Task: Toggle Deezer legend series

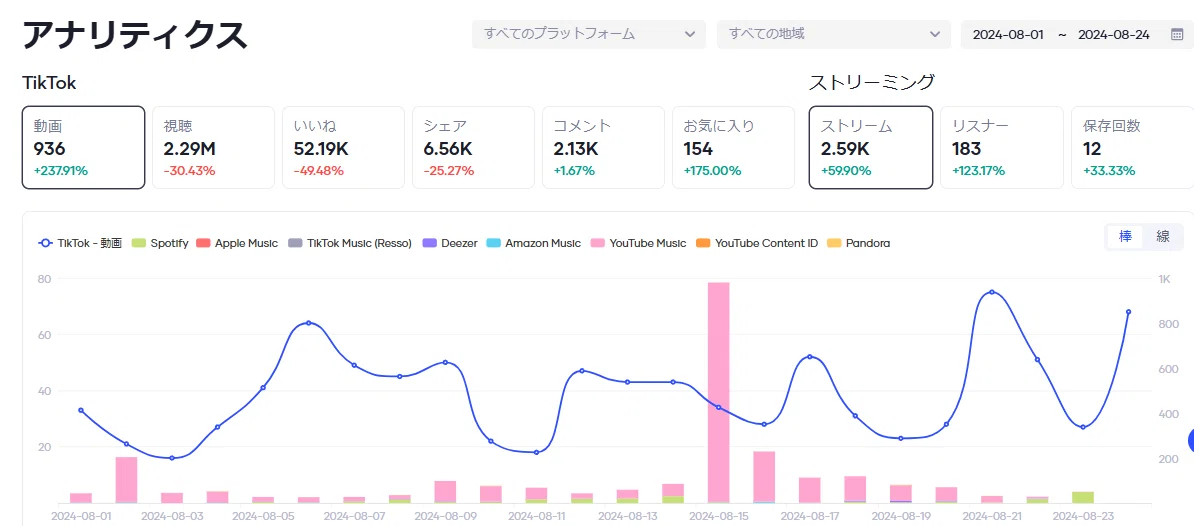Action: [x=449, y=244]
